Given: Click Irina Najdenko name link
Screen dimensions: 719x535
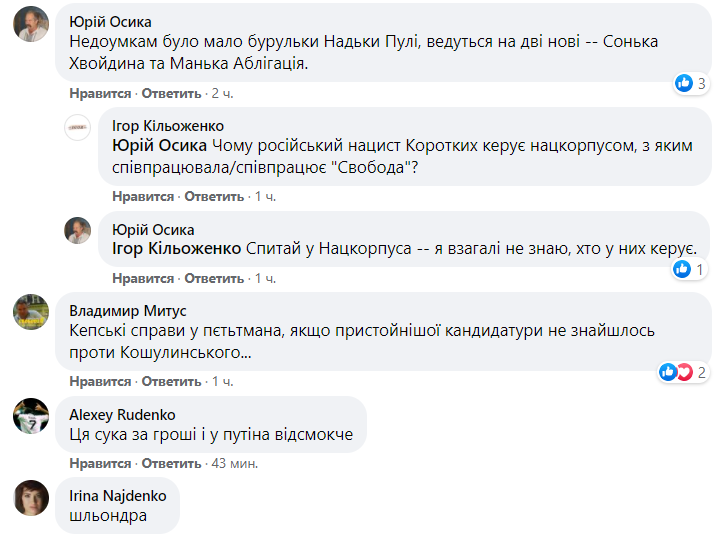Looking at the screenshot, I should click(118, 495).
